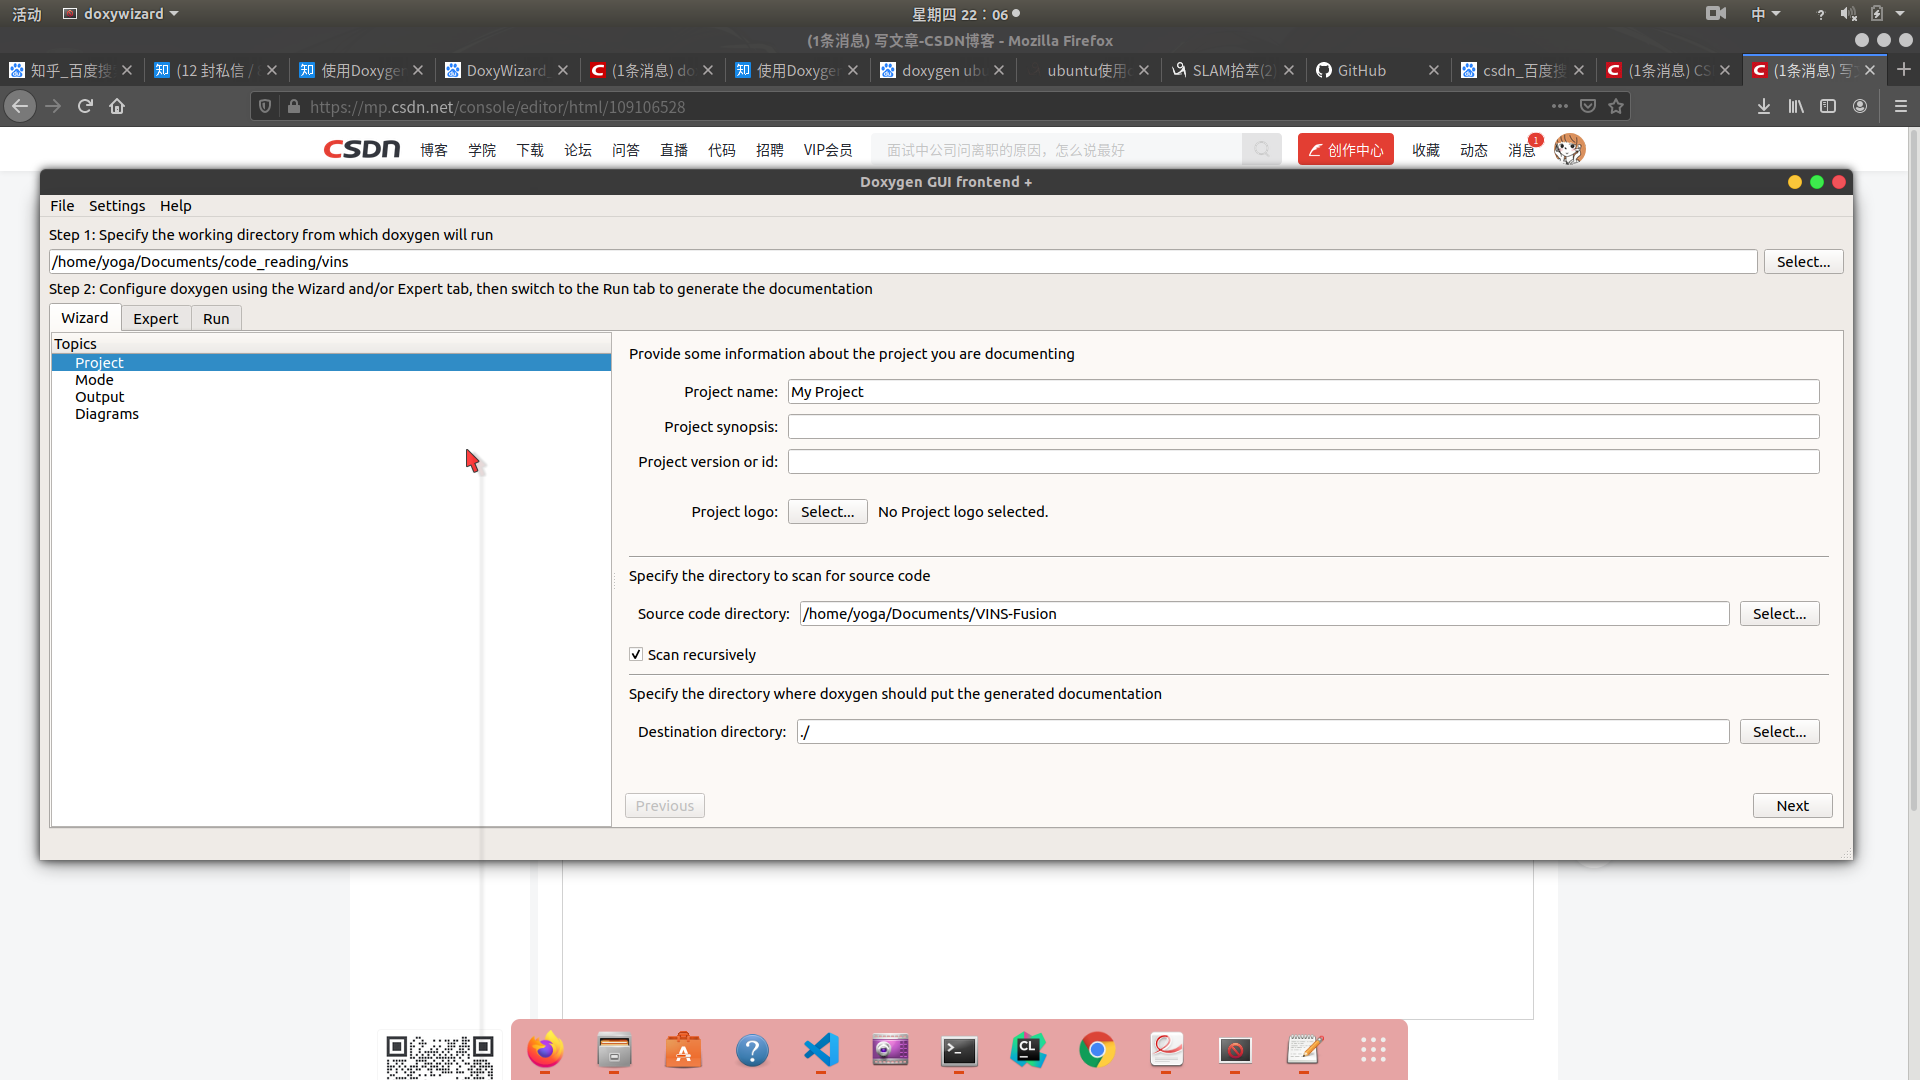Screen dimensions: 1920x1080
Task: Open Visual Studio Code from the dock
Action: tap(821, 1050)
